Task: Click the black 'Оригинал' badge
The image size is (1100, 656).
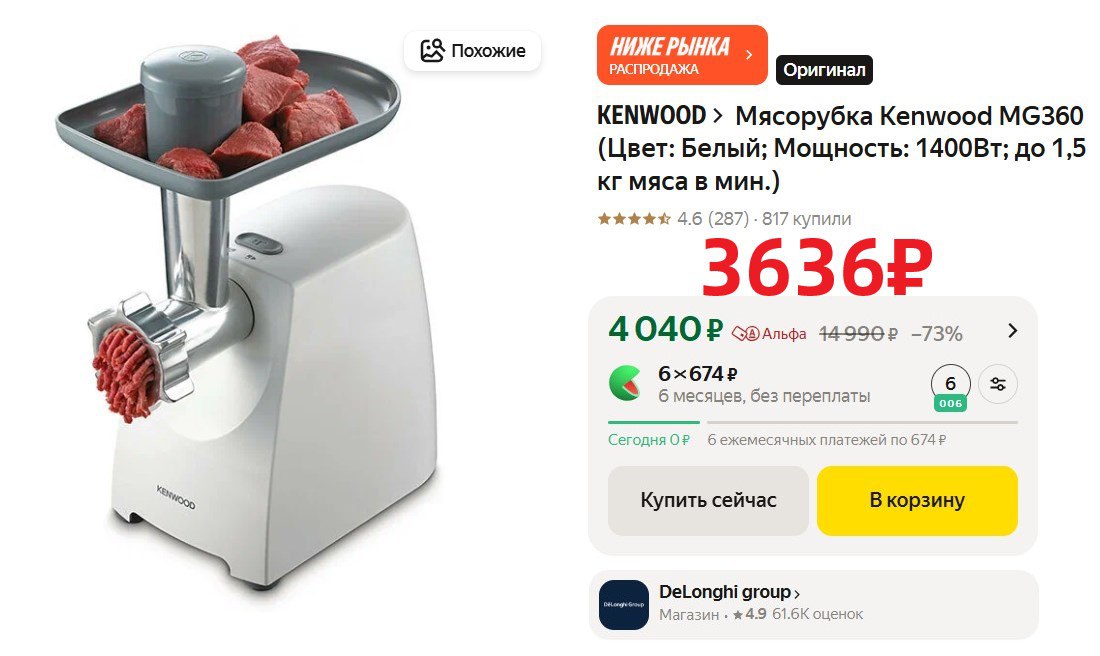Action: pyautogui.click(x=824, y=70)
